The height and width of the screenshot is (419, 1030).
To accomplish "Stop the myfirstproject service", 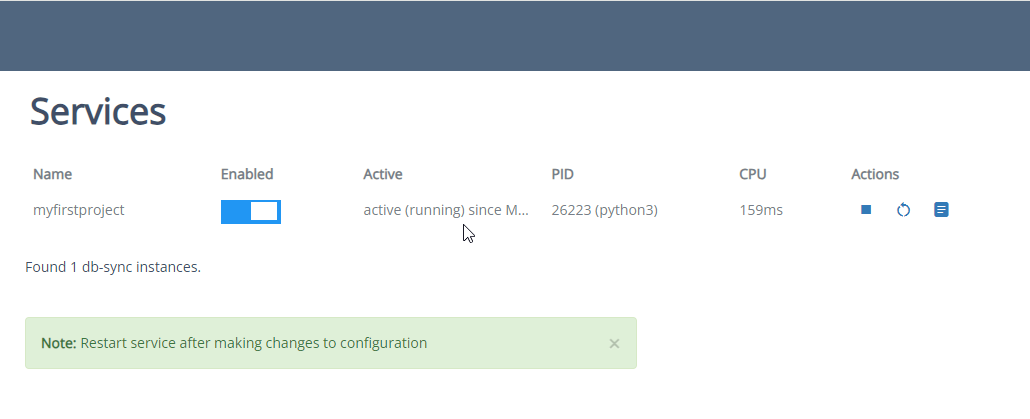I will point(866,210).
